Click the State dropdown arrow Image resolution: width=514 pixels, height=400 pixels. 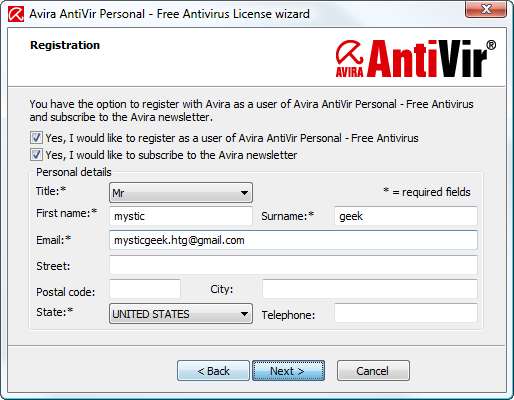244,314
